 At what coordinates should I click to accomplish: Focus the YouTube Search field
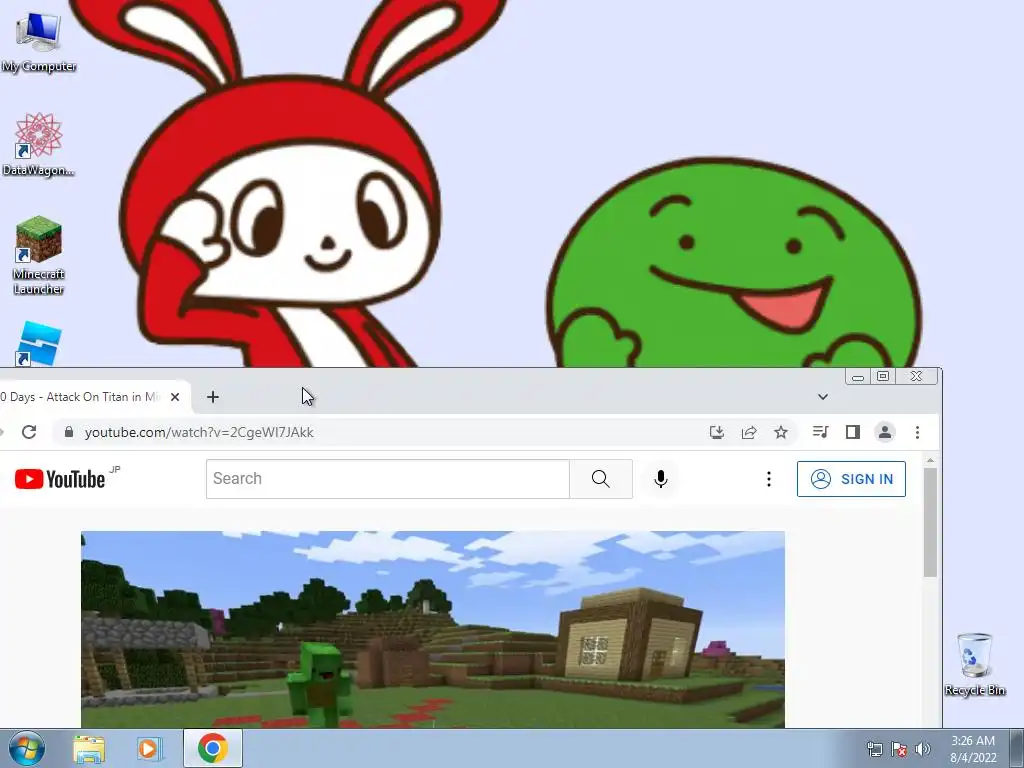[388, 479]
